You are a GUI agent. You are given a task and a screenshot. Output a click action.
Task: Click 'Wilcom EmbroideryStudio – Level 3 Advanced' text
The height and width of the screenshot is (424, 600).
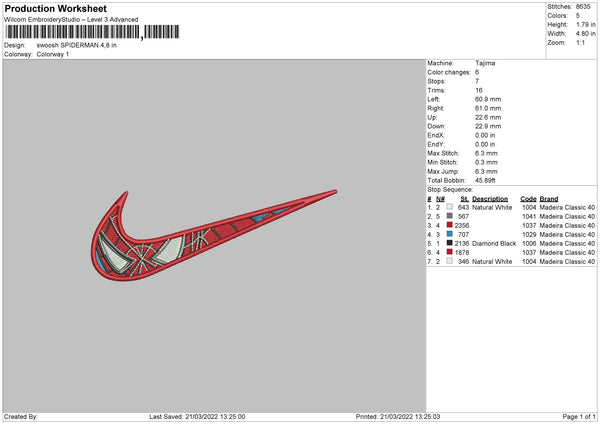pyautogui.click(x=71, y=20)
